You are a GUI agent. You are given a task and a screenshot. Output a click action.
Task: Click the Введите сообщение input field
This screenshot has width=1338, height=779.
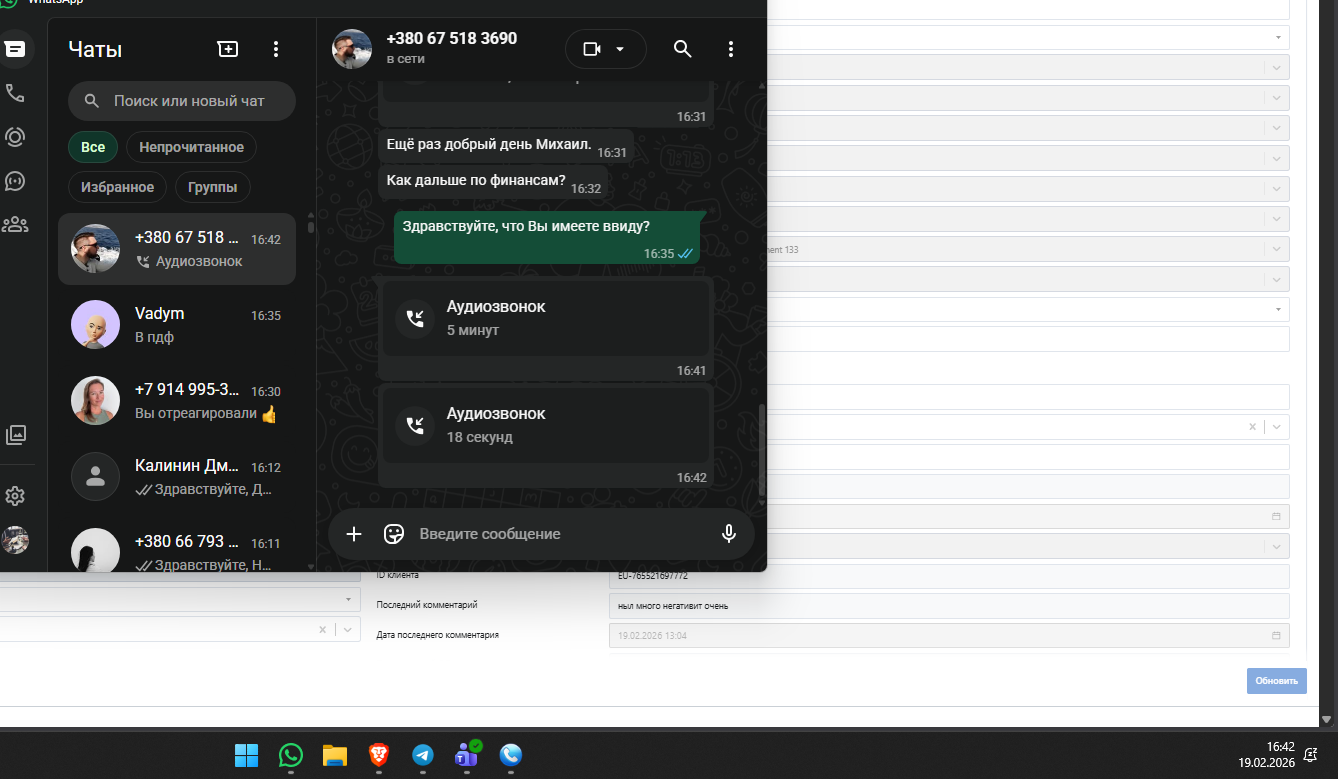[x=560, y=534]
